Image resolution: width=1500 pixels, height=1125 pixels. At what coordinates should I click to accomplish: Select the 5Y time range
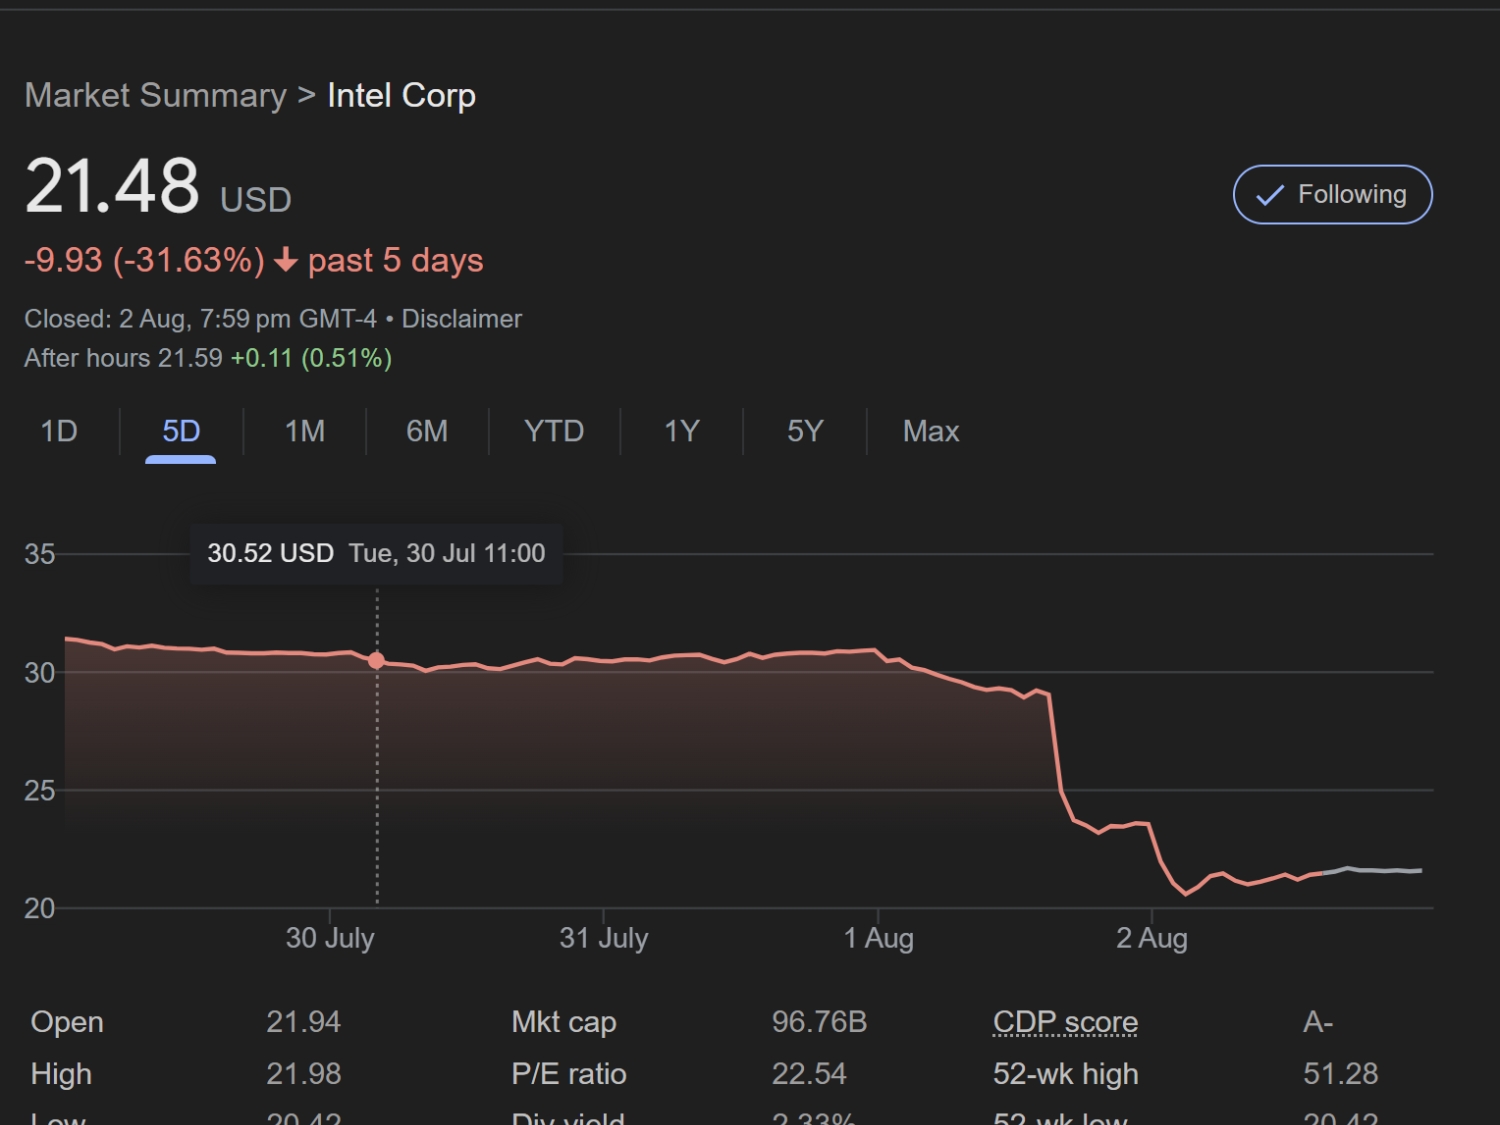click(803, 431)
